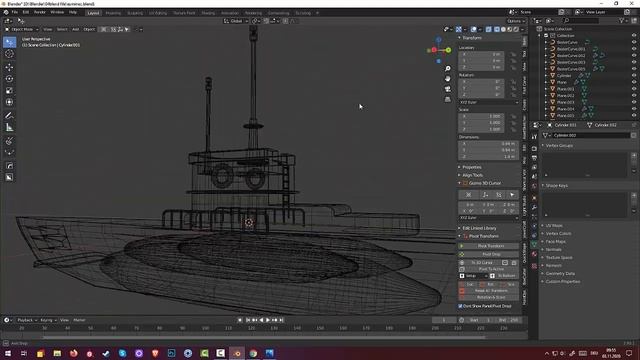The width and height of the screenshot is (640, 360).
Task: Toggle visibility of Collection in outliner
Action: click(634, 36)
